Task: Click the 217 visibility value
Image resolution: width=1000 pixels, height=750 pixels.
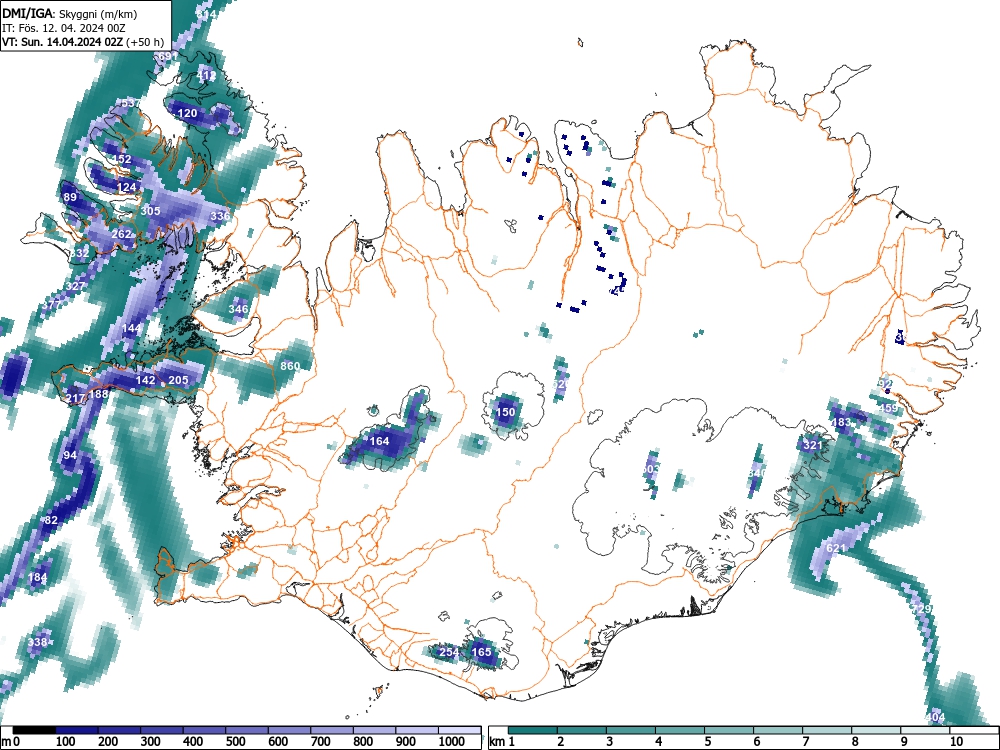Action: pyautogui.click(x=75, y=399)
